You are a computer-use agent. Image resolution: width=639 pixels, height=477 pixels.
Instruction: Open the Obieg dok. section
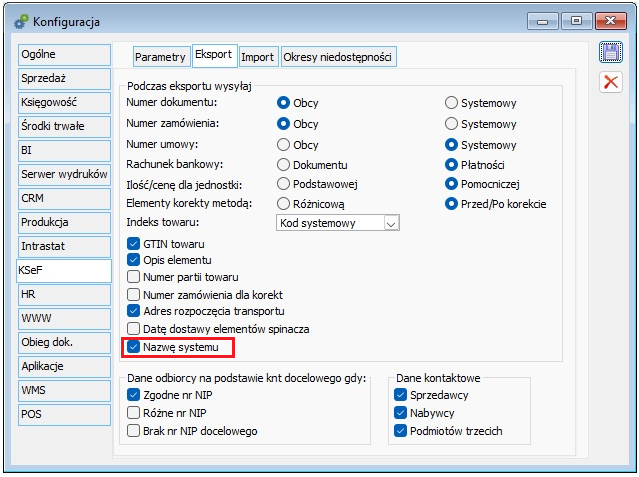pos(64,342)
